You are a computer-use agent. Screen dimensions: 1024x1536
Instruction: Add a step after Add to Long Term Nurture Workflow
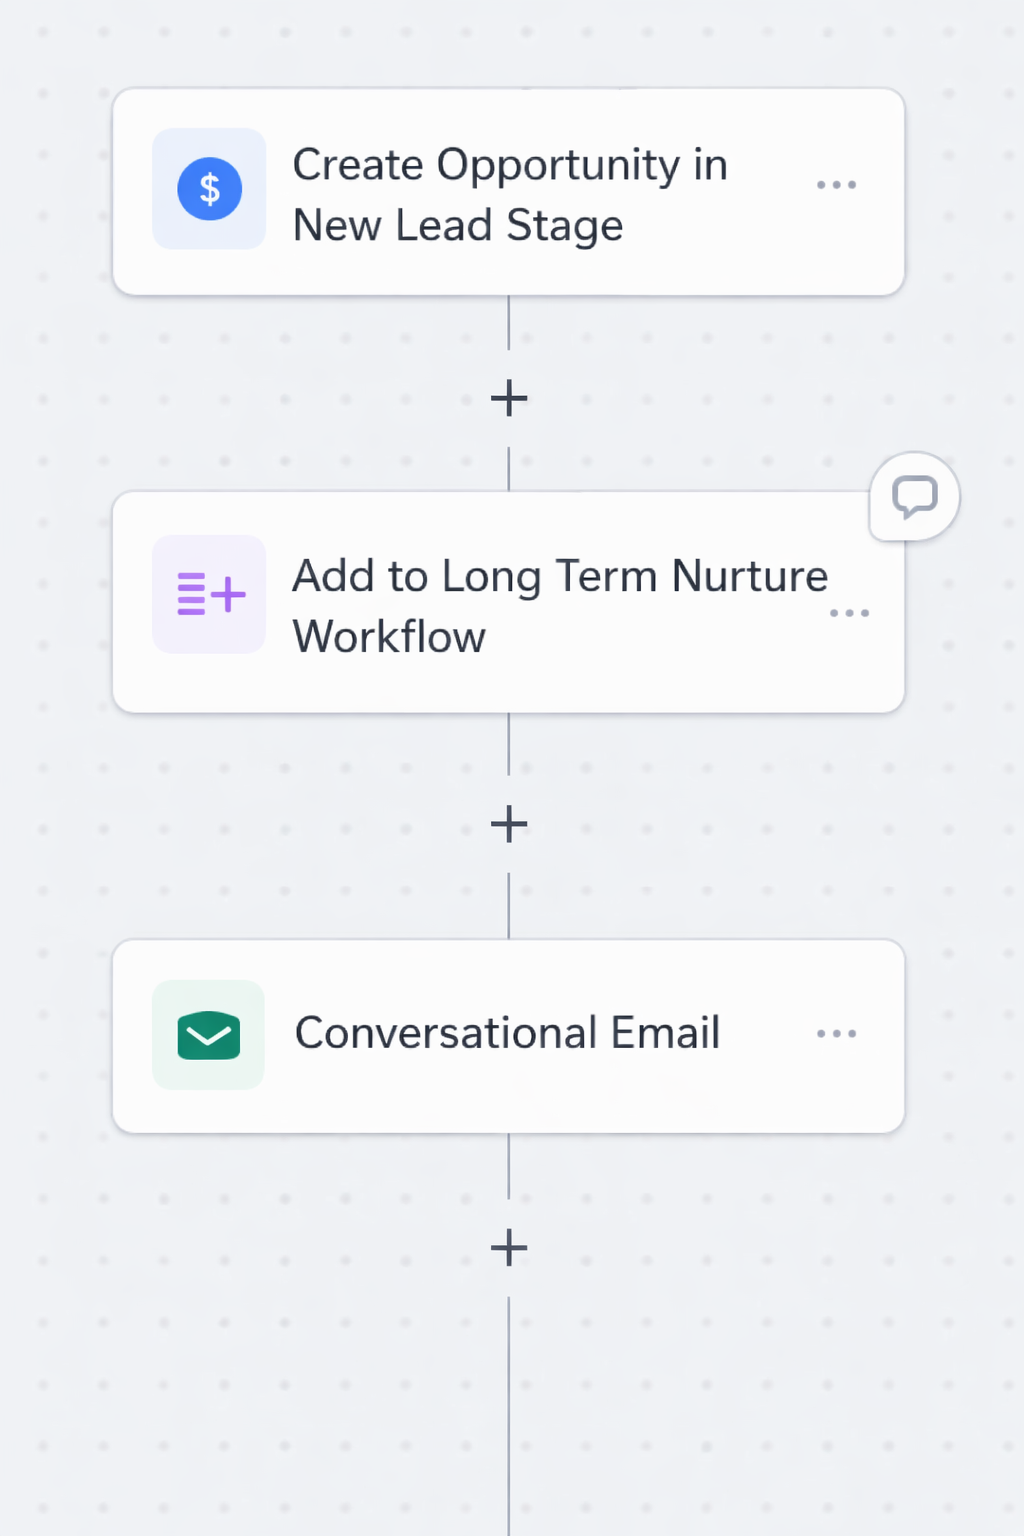click(x=509, y=824)
